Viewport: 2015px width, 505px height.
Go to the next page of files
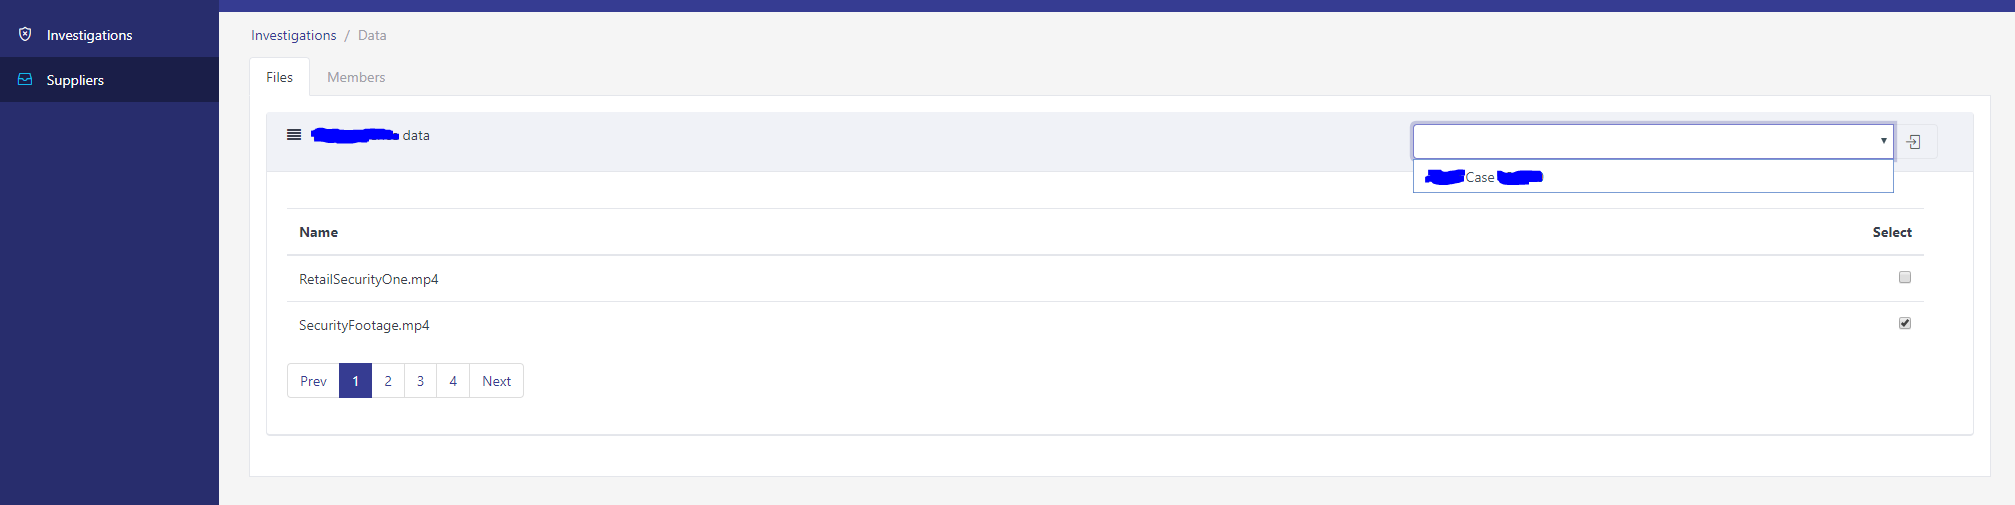click(497, 381)
